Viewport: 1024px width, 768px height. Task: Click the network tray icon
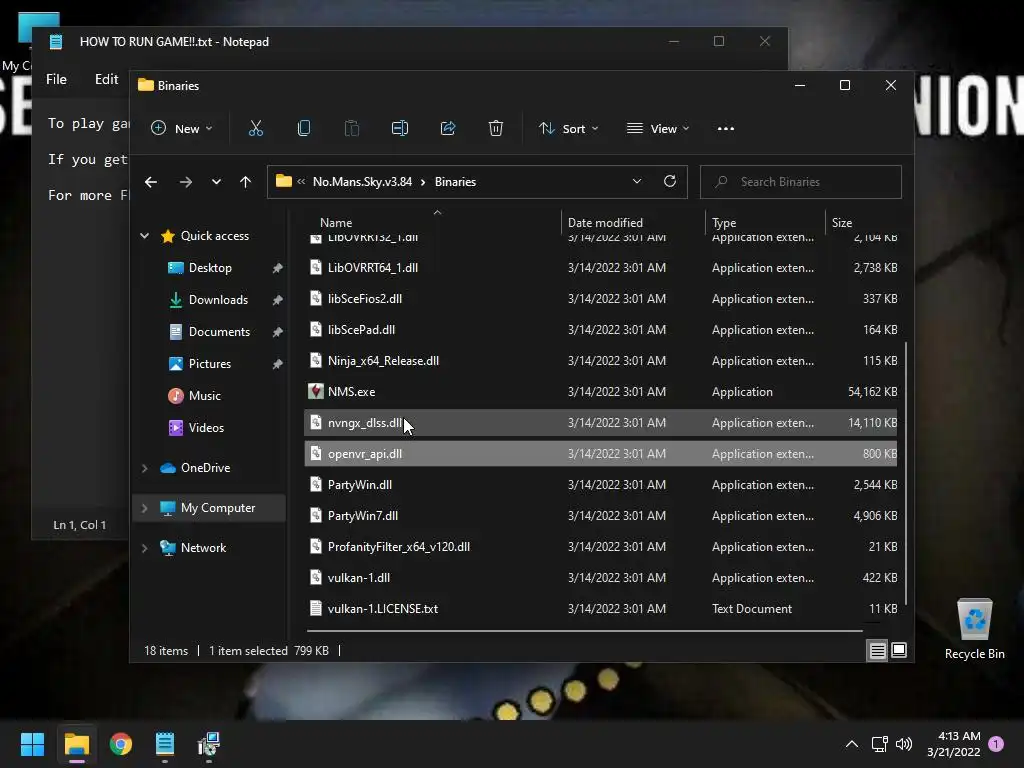(x=879, y=744)
